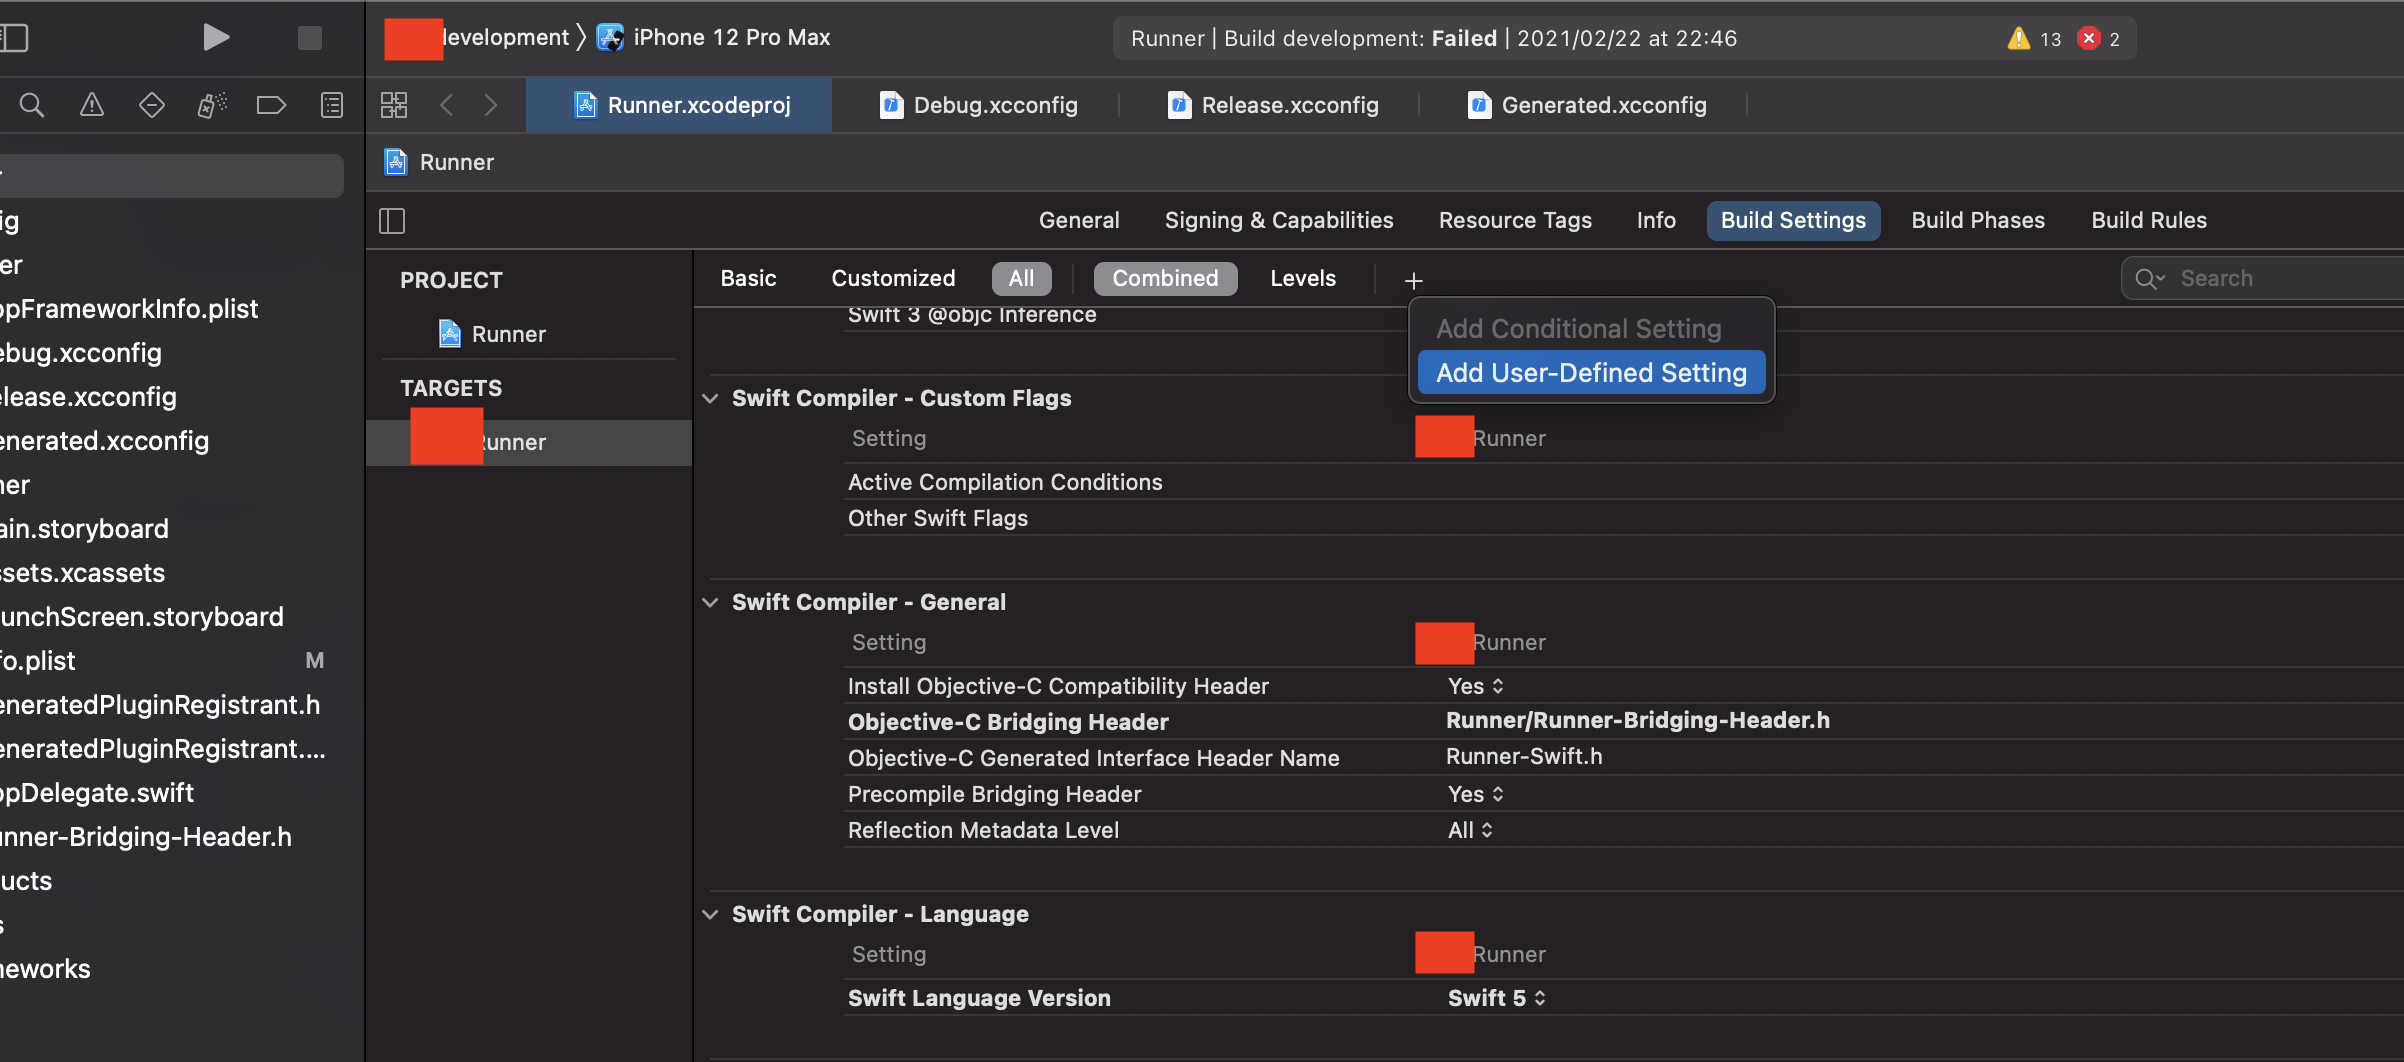Switch to the Build Phases tab
The width and height of the screenshot is (2404, 1062).
click(1977, 221)
